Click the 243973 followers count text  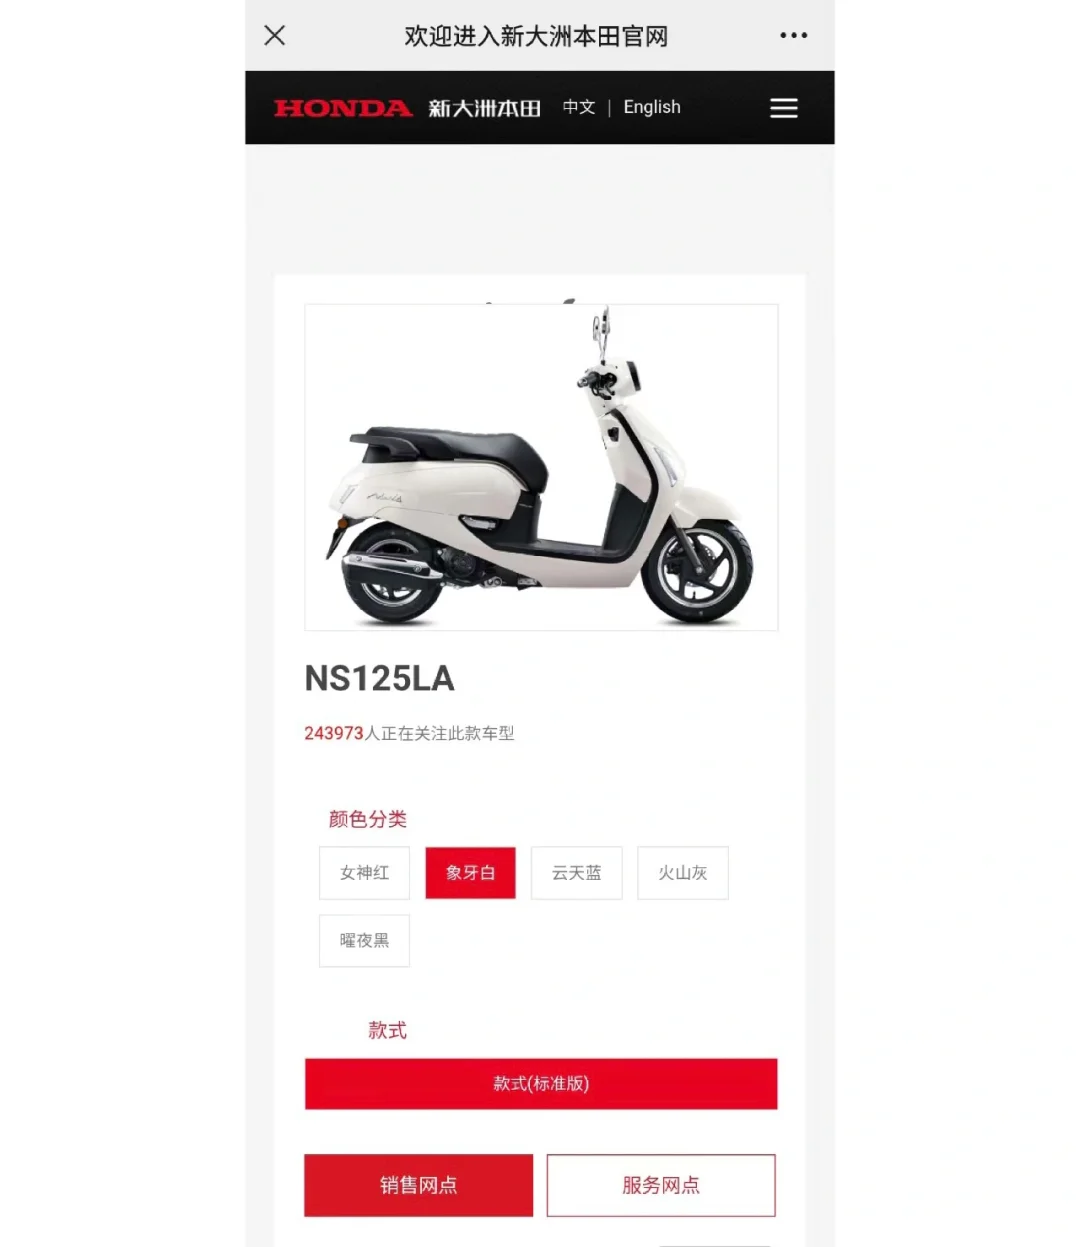pyautogui.click(x=334, y=733)
